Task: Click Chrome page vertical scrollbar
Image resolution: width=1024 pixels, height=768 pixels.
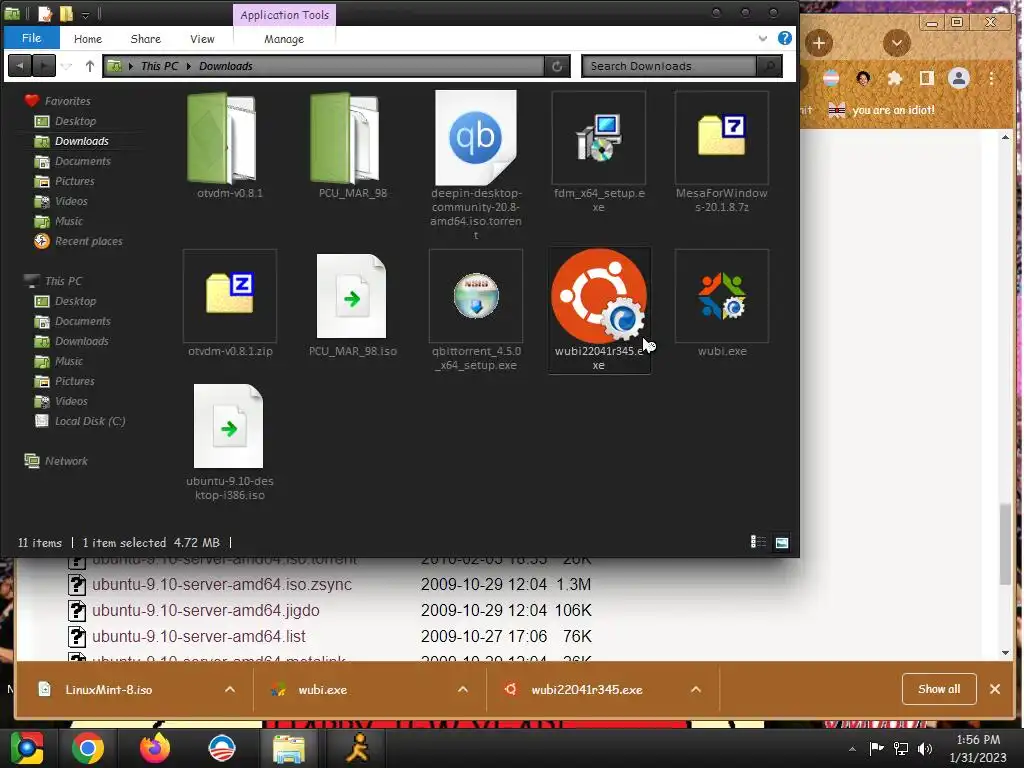Action: coord(1005,543)
